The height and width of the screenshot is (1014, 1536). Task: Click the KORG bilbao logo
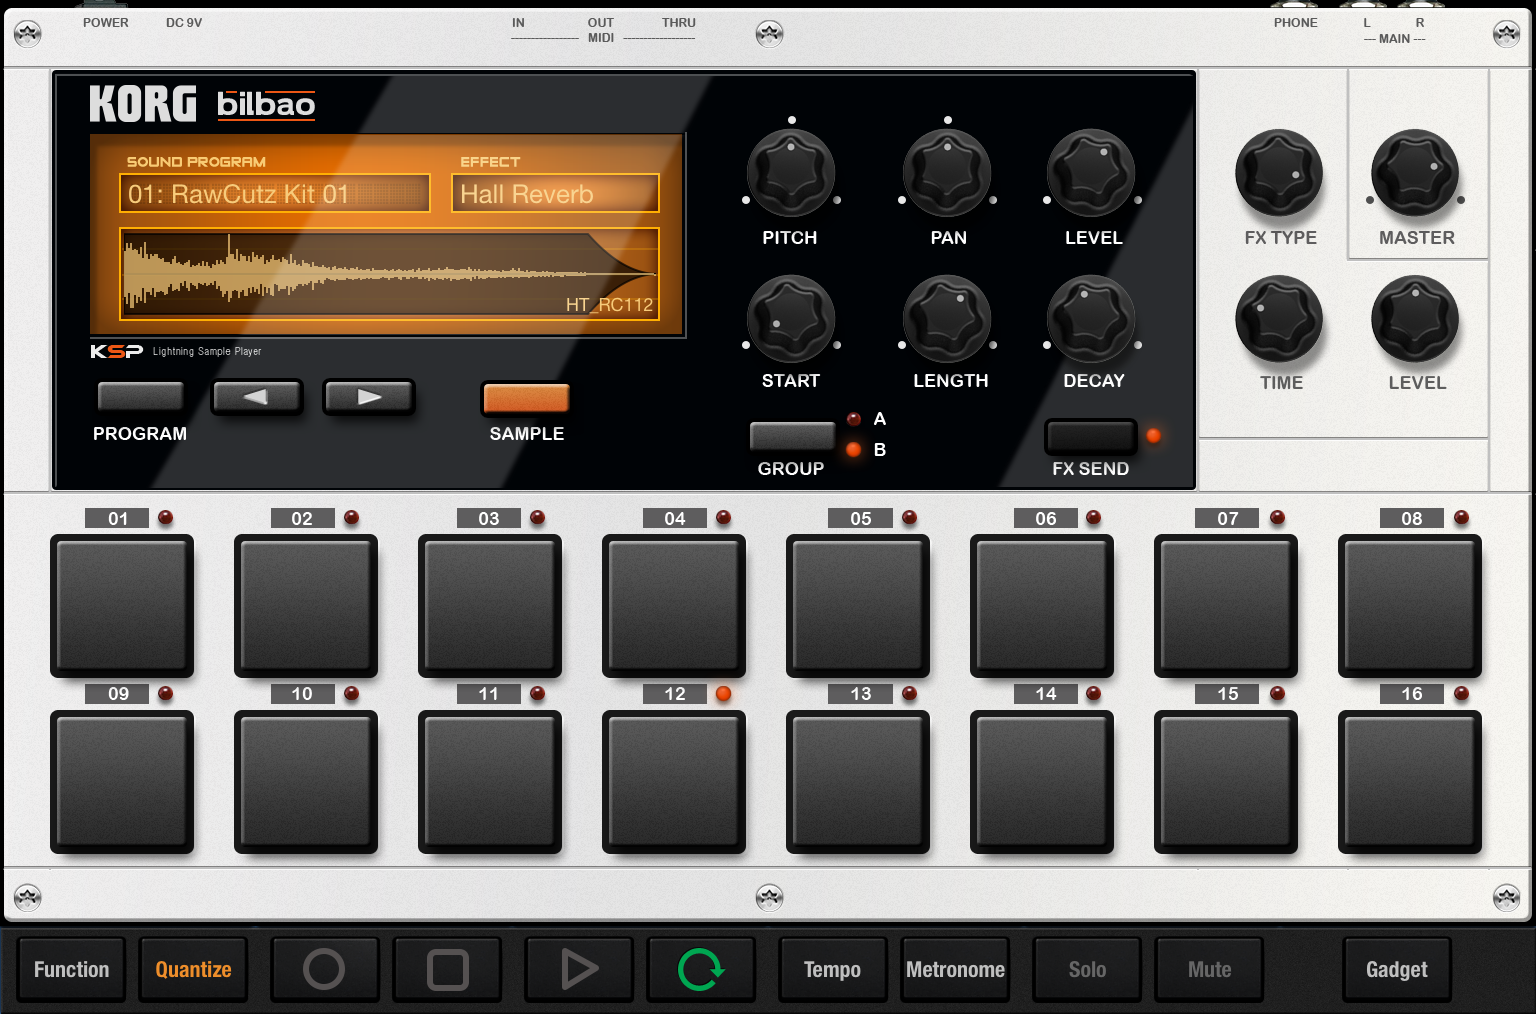click(202, 104)
